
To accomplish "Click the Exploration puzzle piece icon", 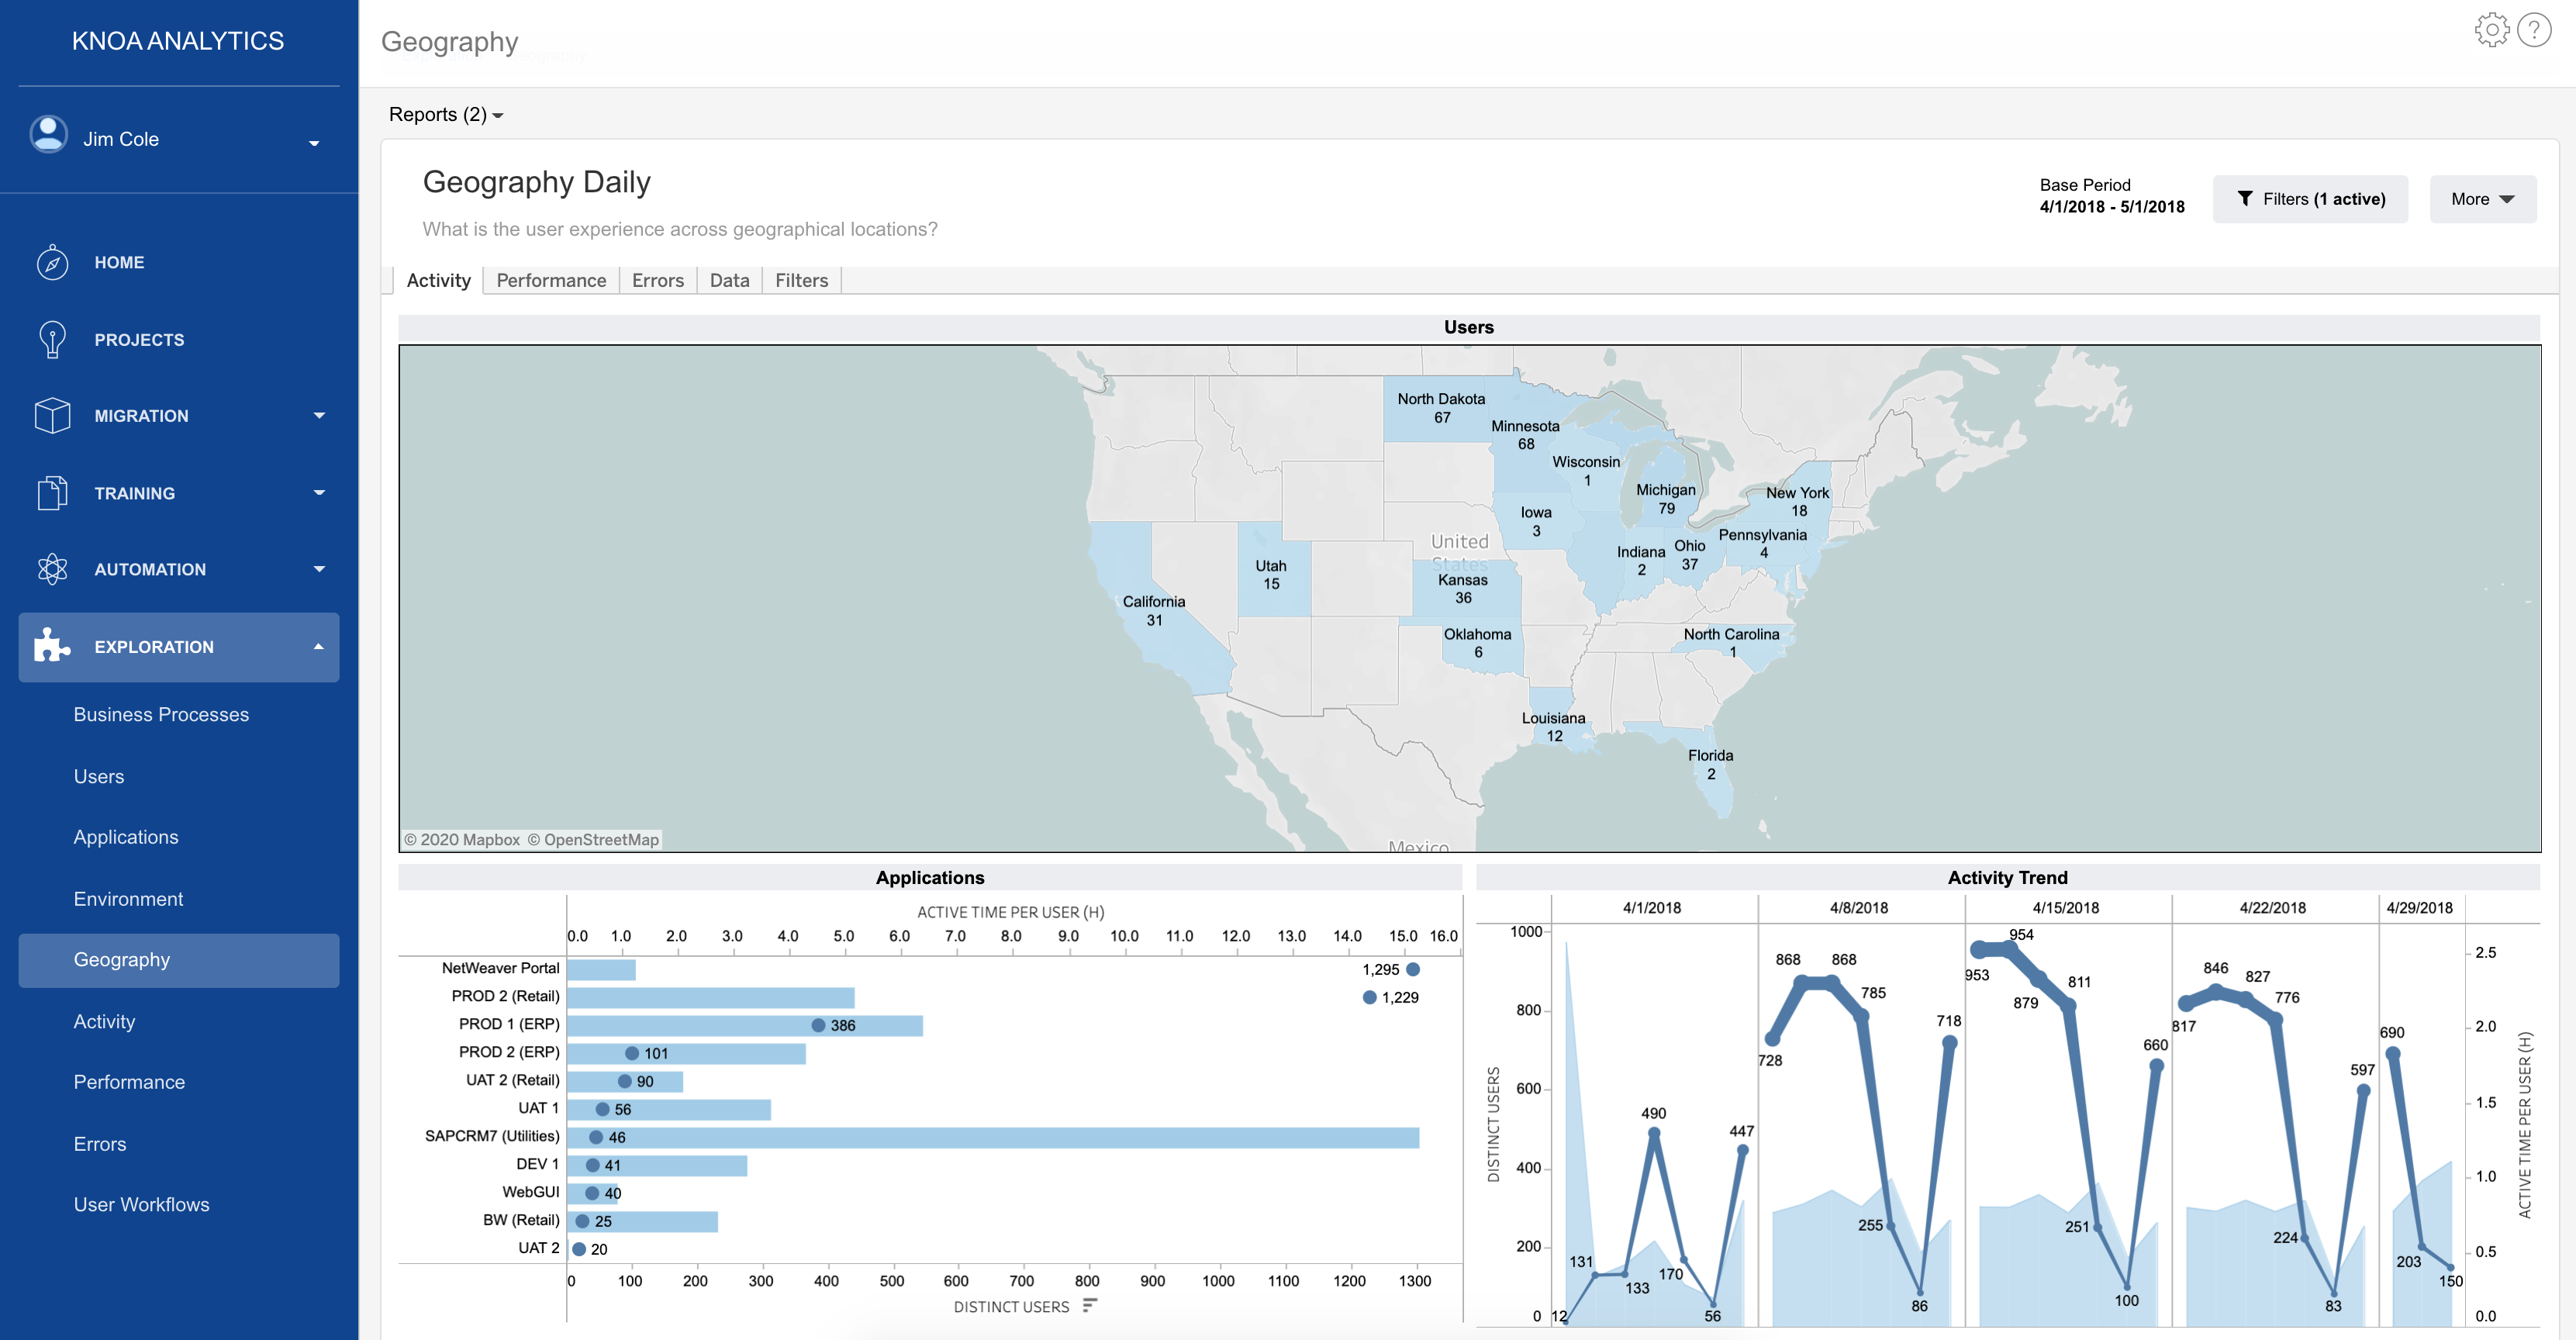I will pyautogui.click(x=52, y=646).
